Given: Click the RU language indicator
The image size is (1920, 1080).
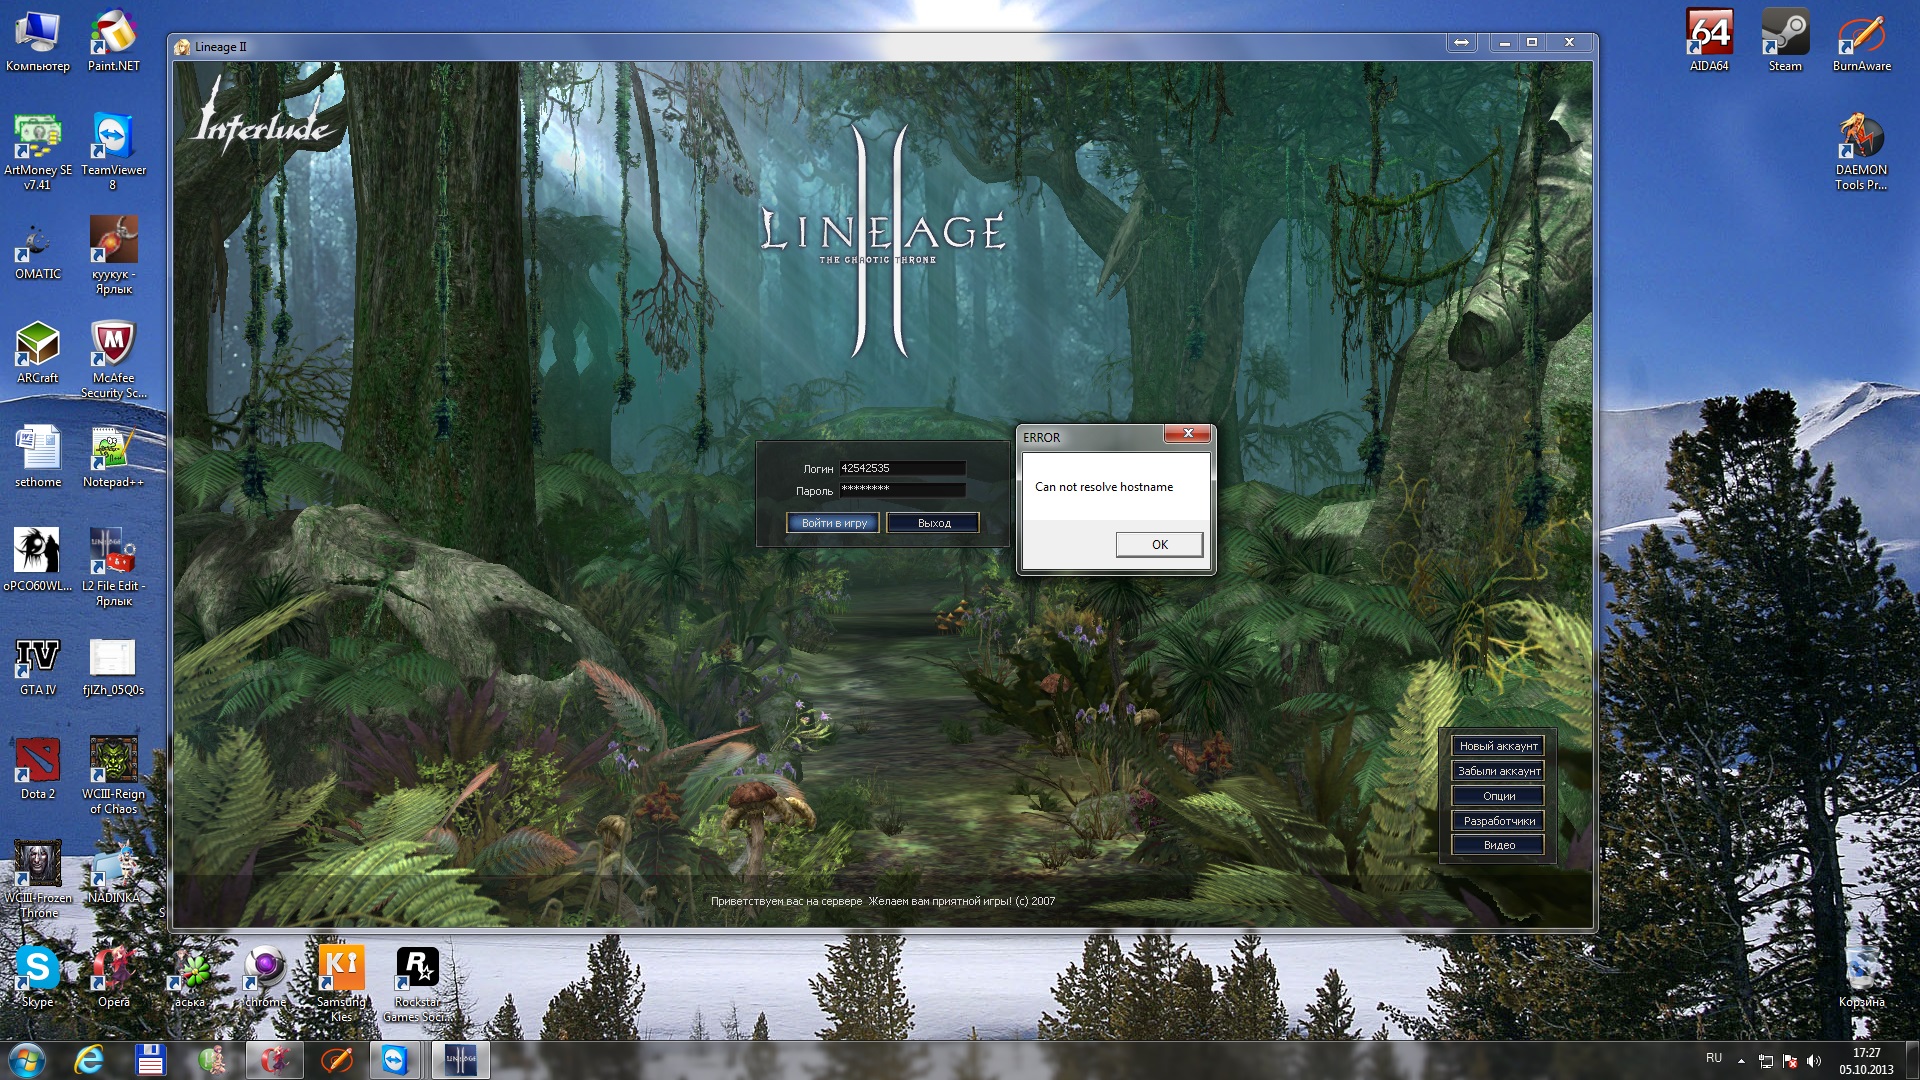Looking at the screenshot, I should click(1714, 1058).
